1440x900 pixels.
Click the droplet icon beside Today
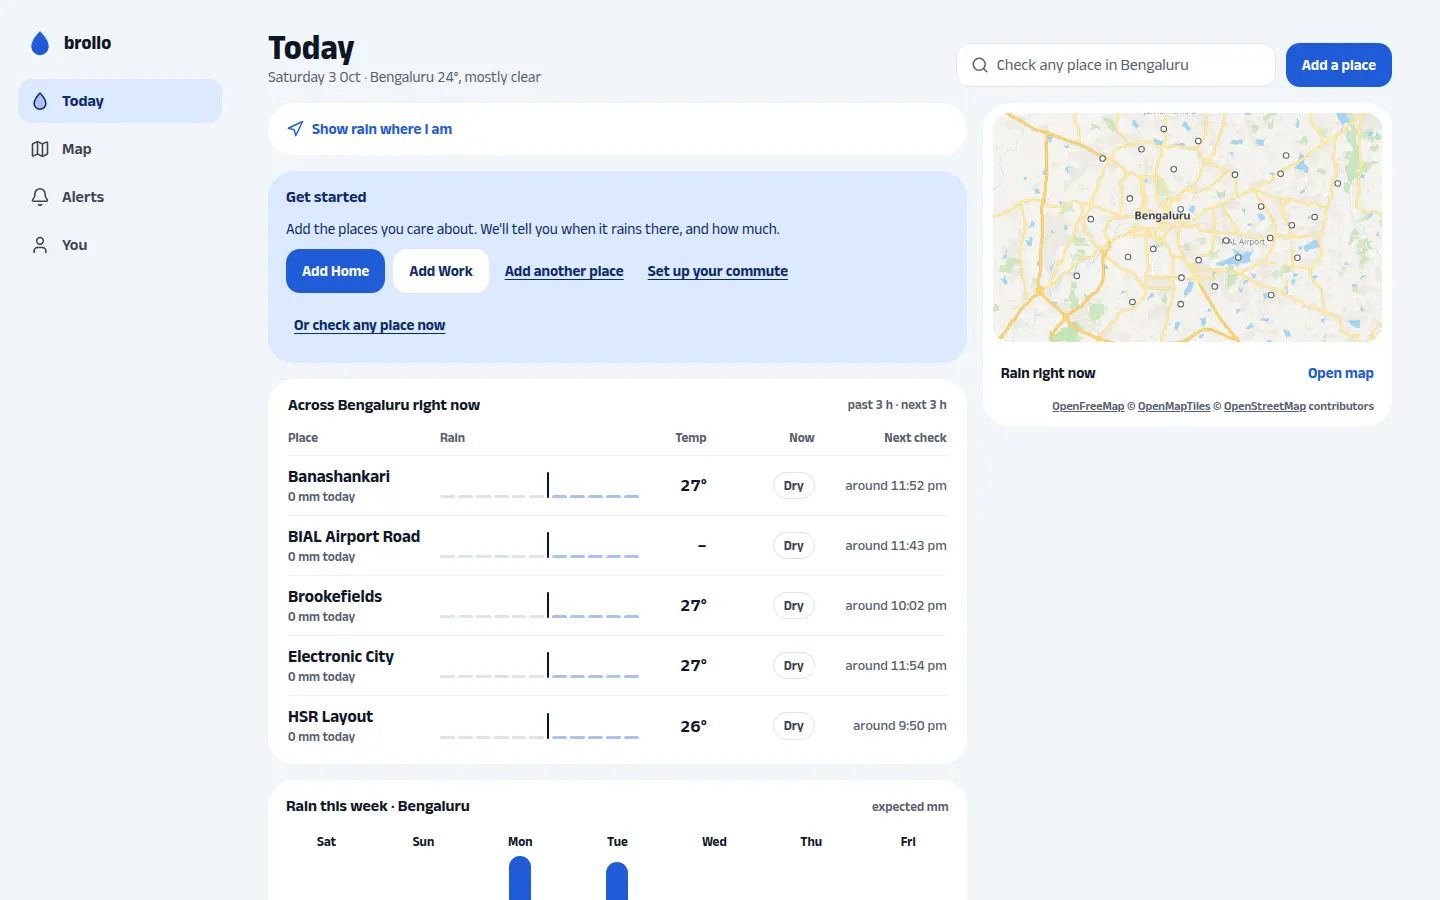tap(40, 101)
